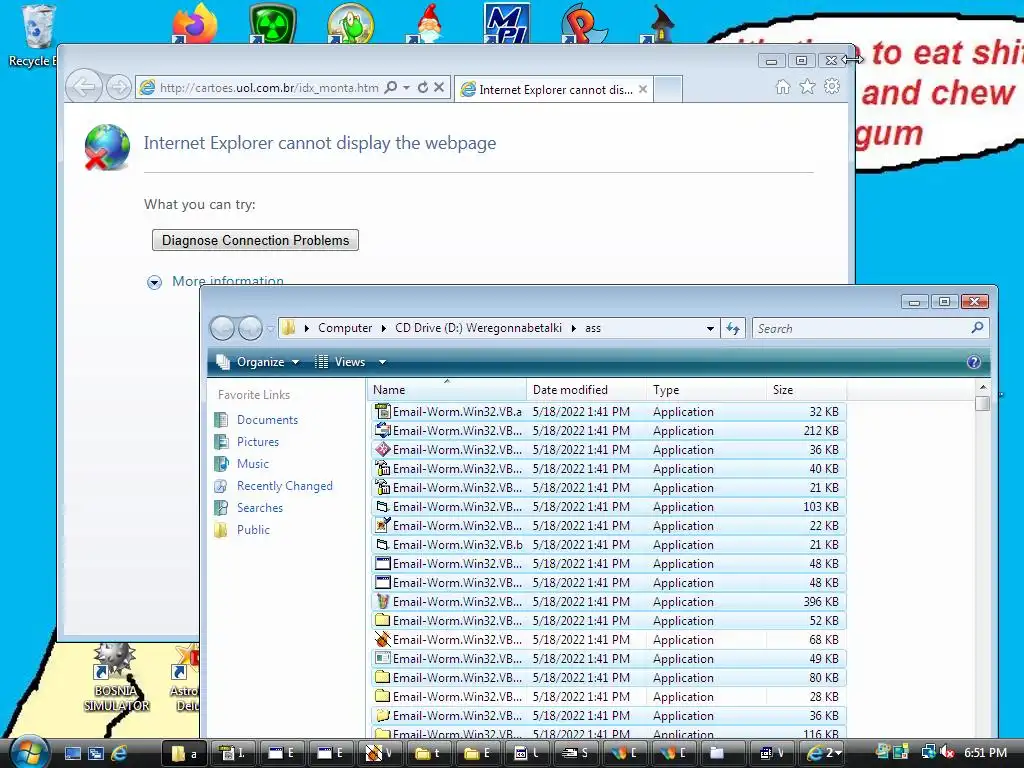Stop loading the page in Internet Explorer
Screen dimensions: 1024x768
(439, 87)
